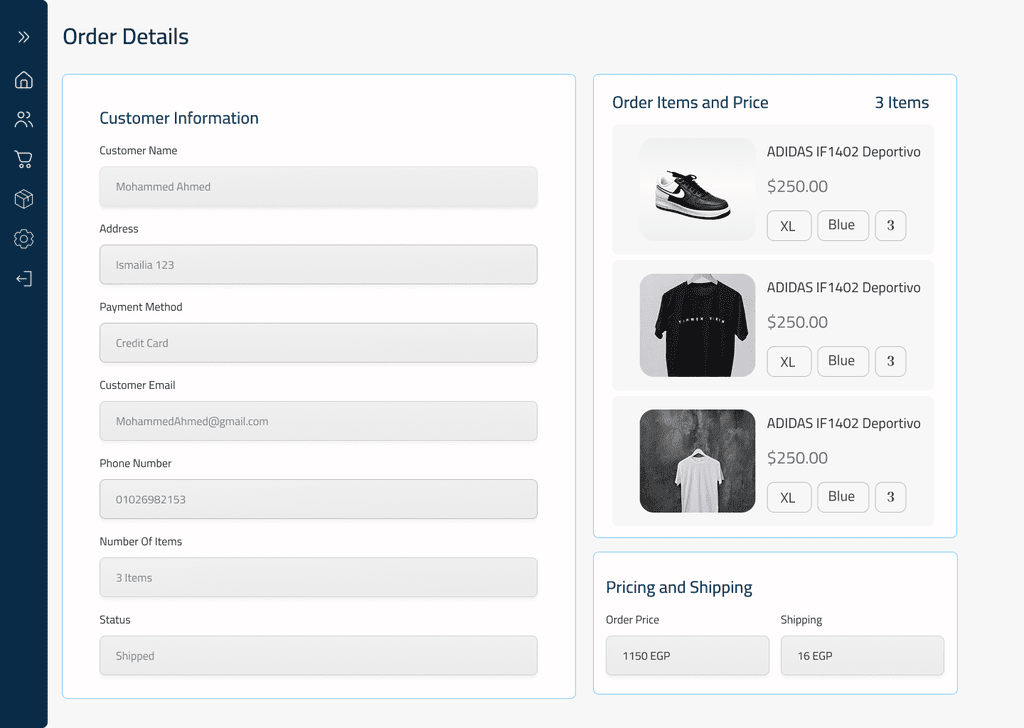
Task: Open the products box icon
Action: coord(24,199)
